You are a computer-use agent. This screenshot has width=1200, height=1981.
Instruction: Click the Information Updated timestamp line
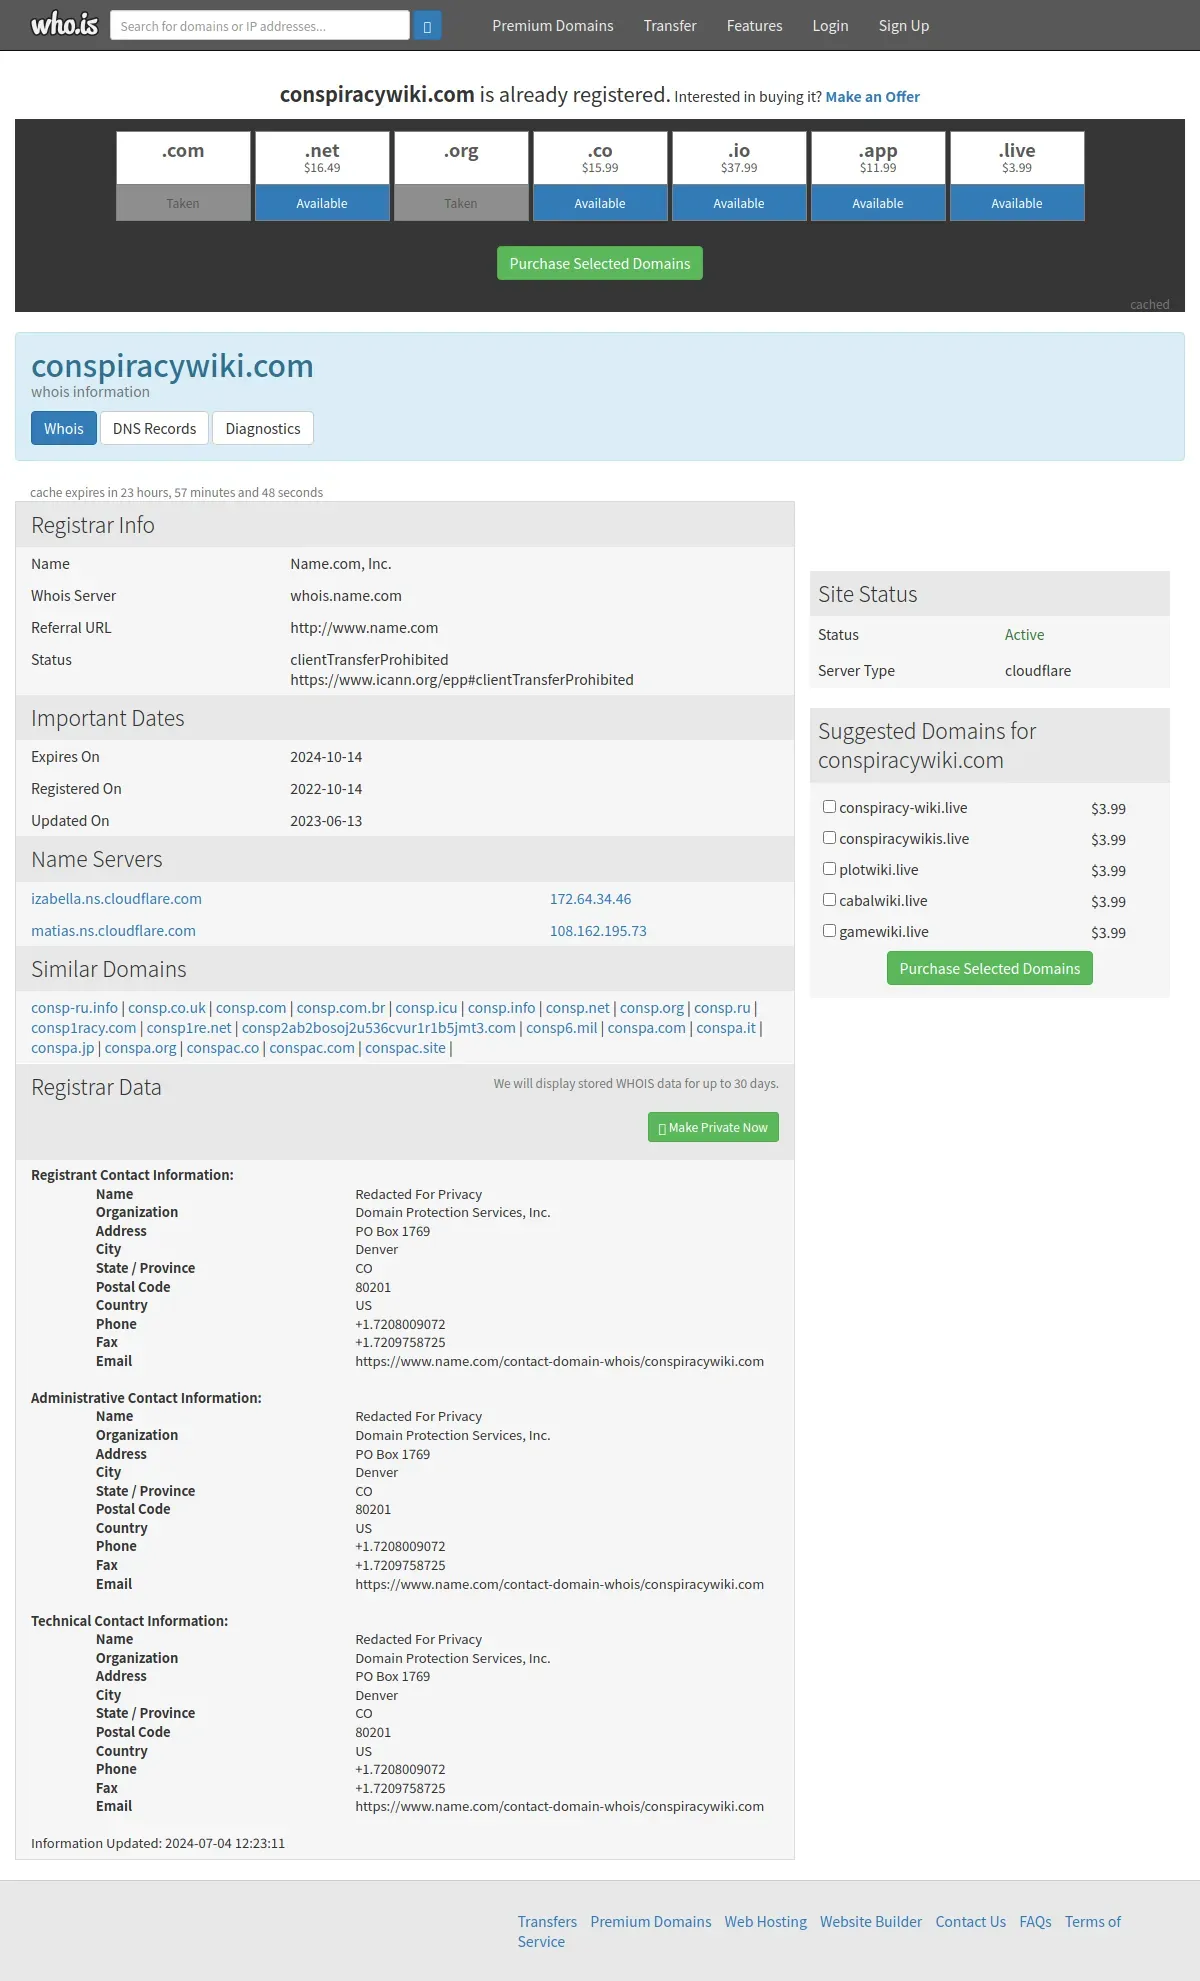pos(158,1843)
